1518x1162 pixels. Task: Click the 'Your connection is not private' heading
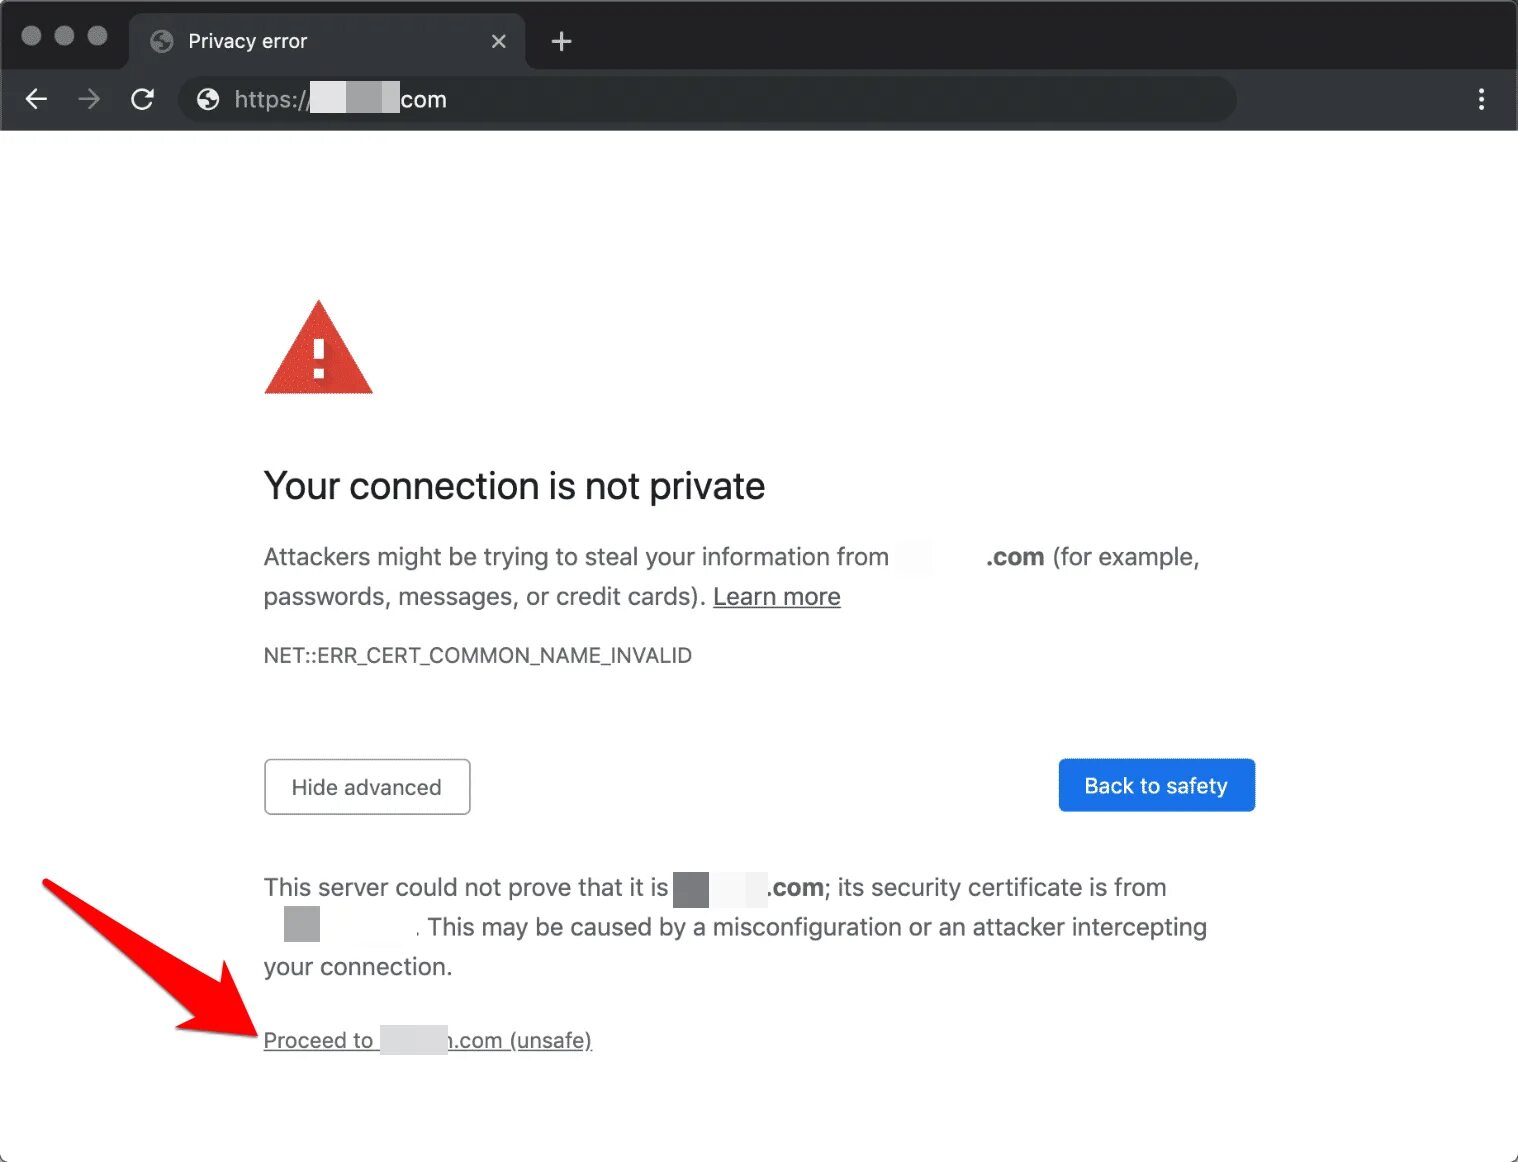[x=514, y=487]
